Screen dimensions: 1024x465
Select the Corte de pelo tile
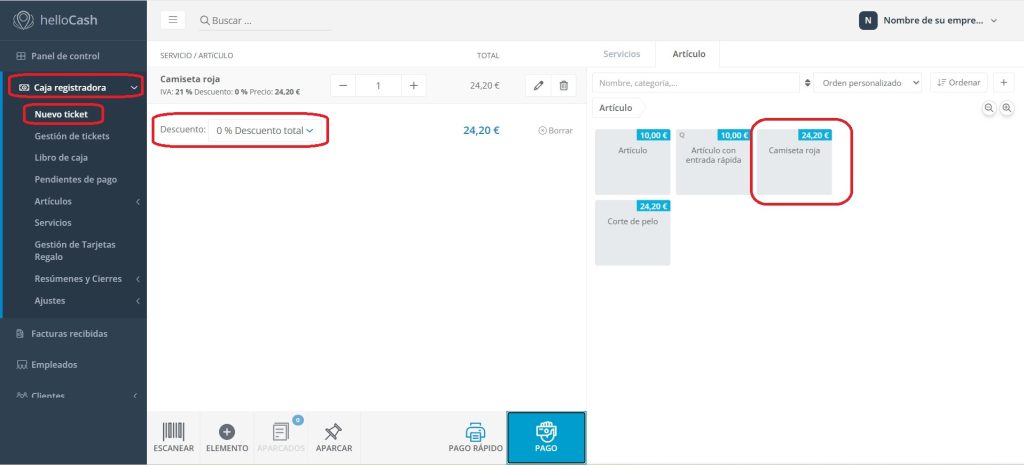coord(632,232)
